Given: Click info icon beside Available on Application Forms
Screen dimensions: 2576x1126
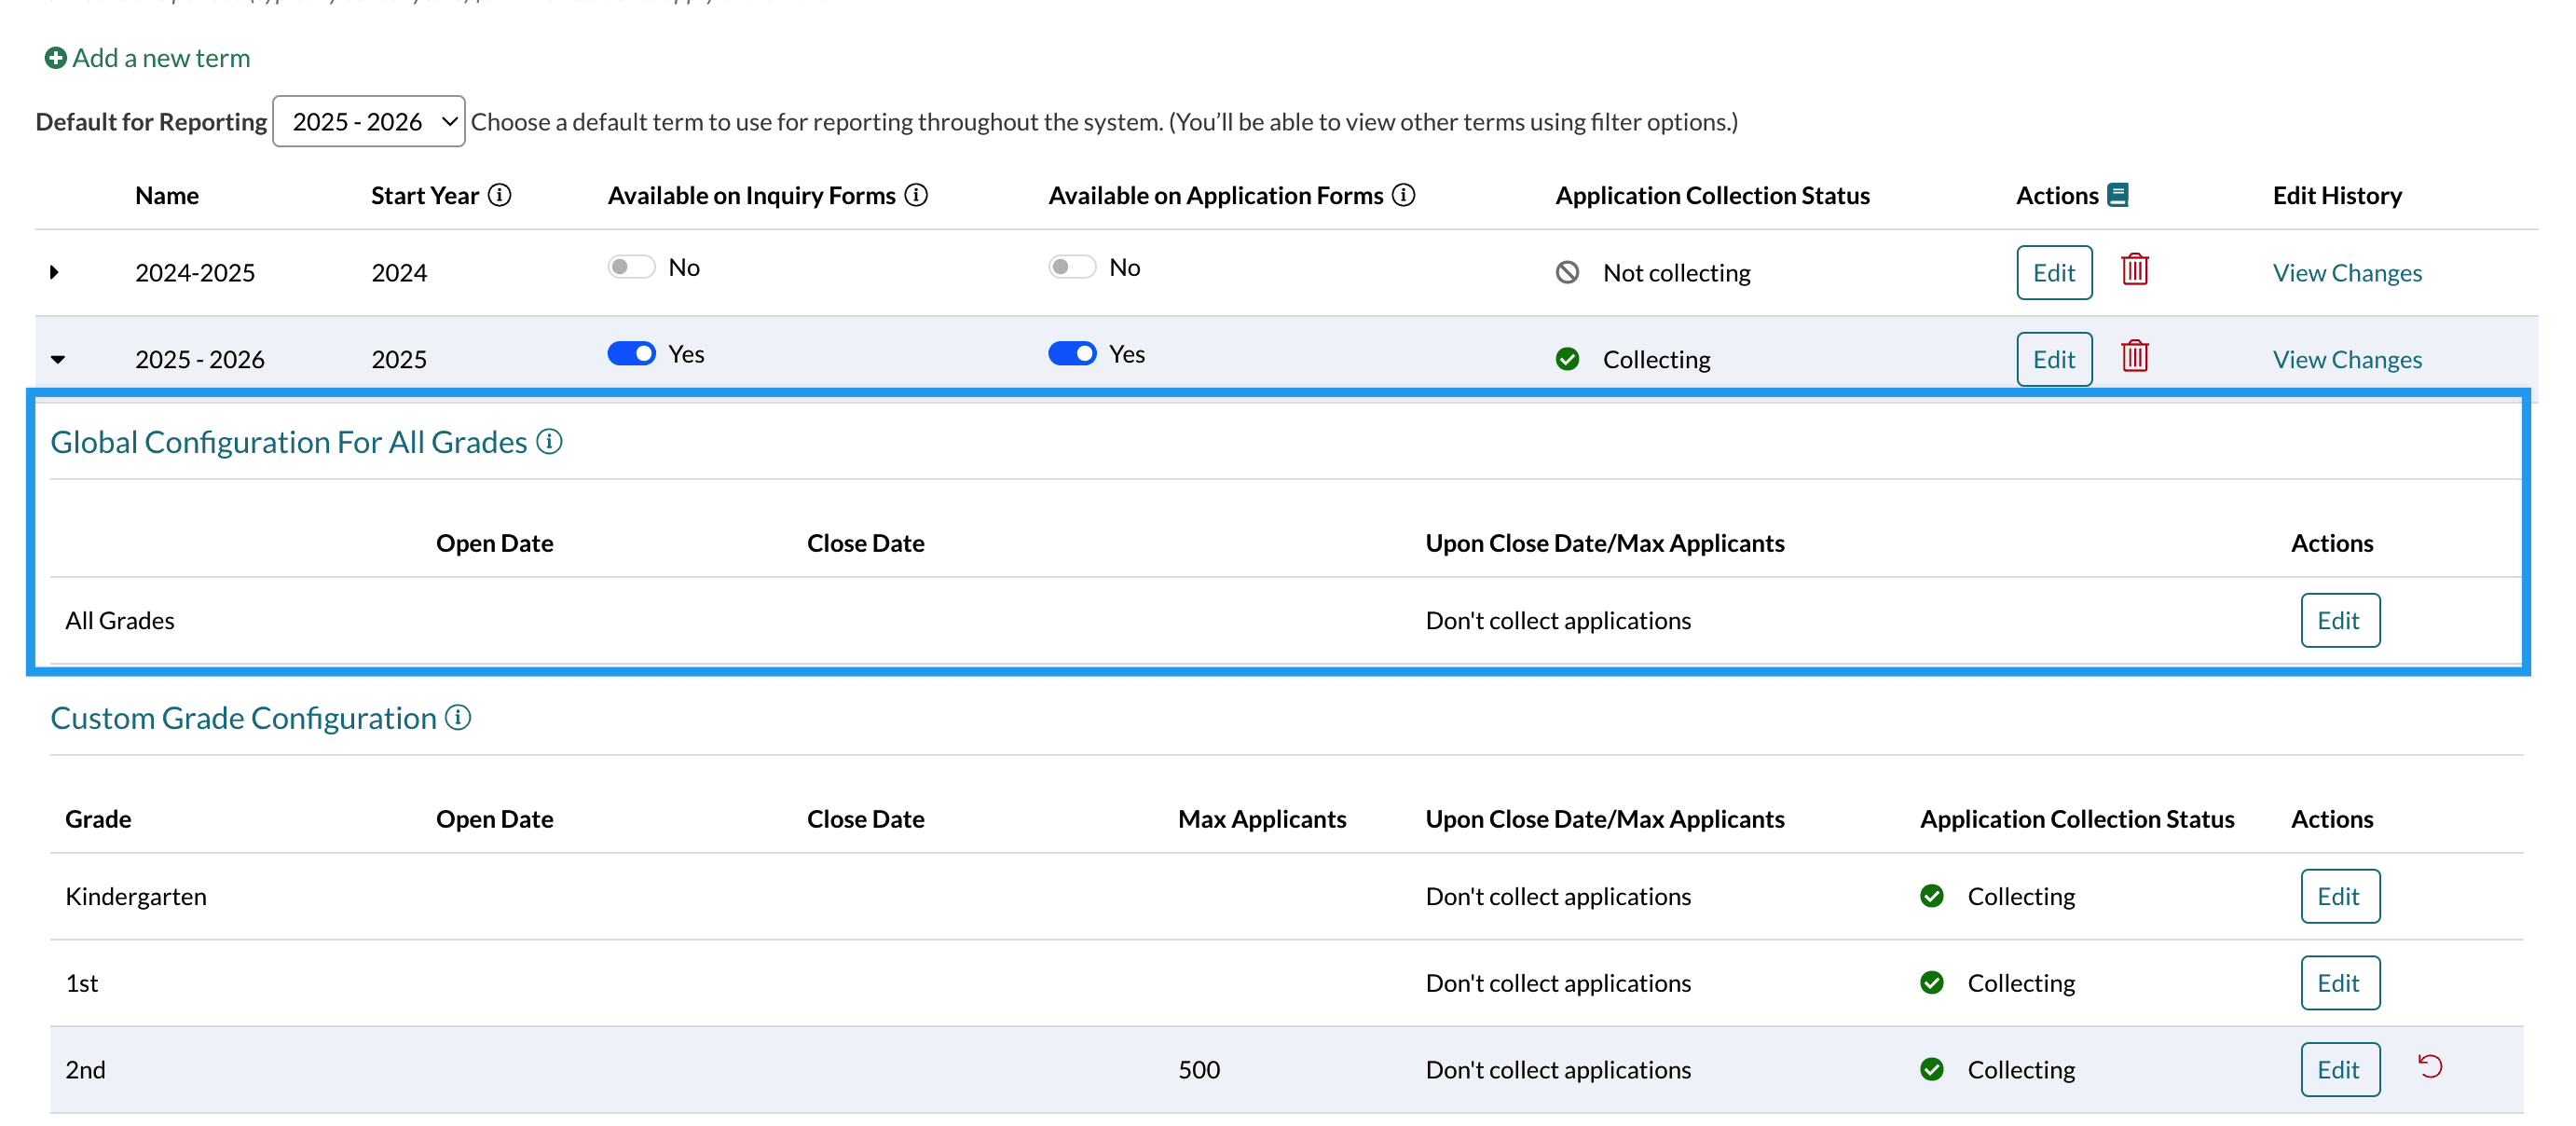Looking at the screenshot, I should [x=1403, y=195].
